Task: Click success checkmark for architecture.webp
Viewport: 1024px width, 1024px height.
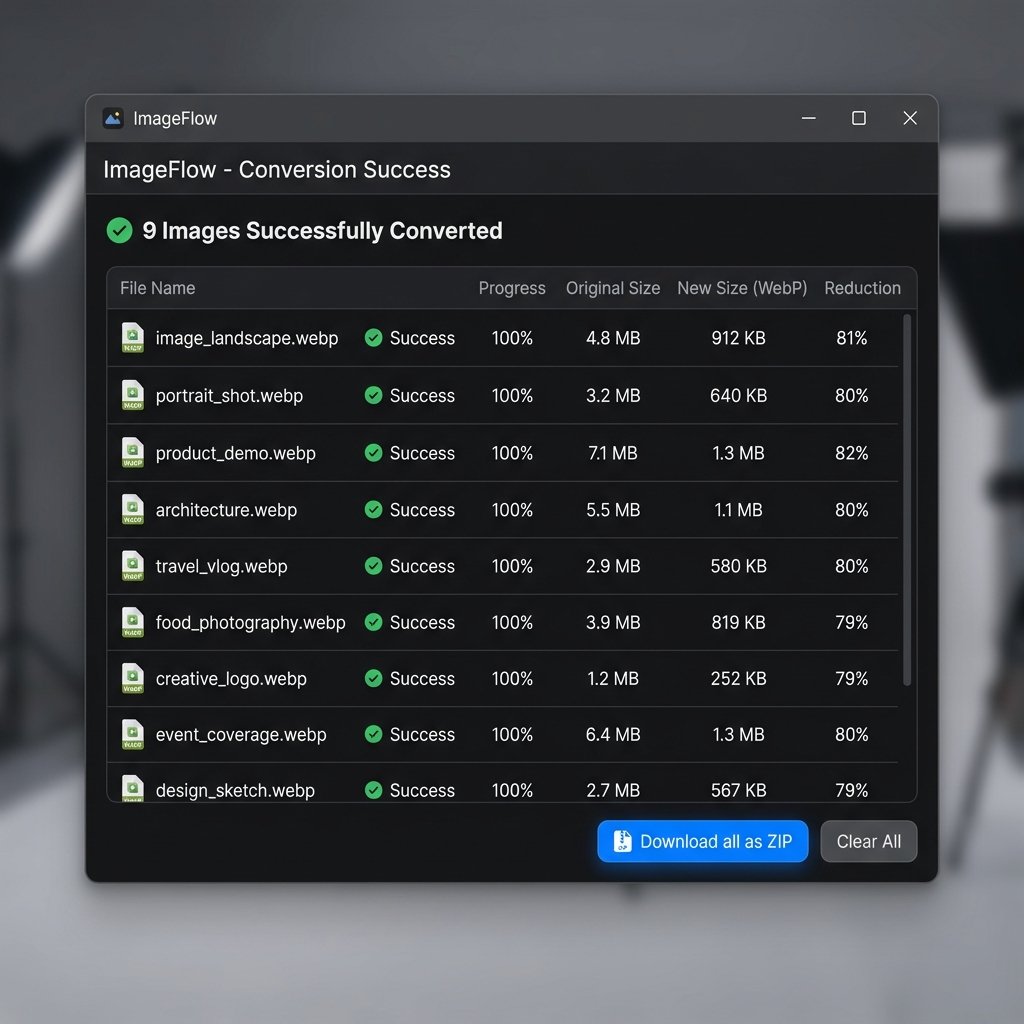Action: tap(374, 509)
